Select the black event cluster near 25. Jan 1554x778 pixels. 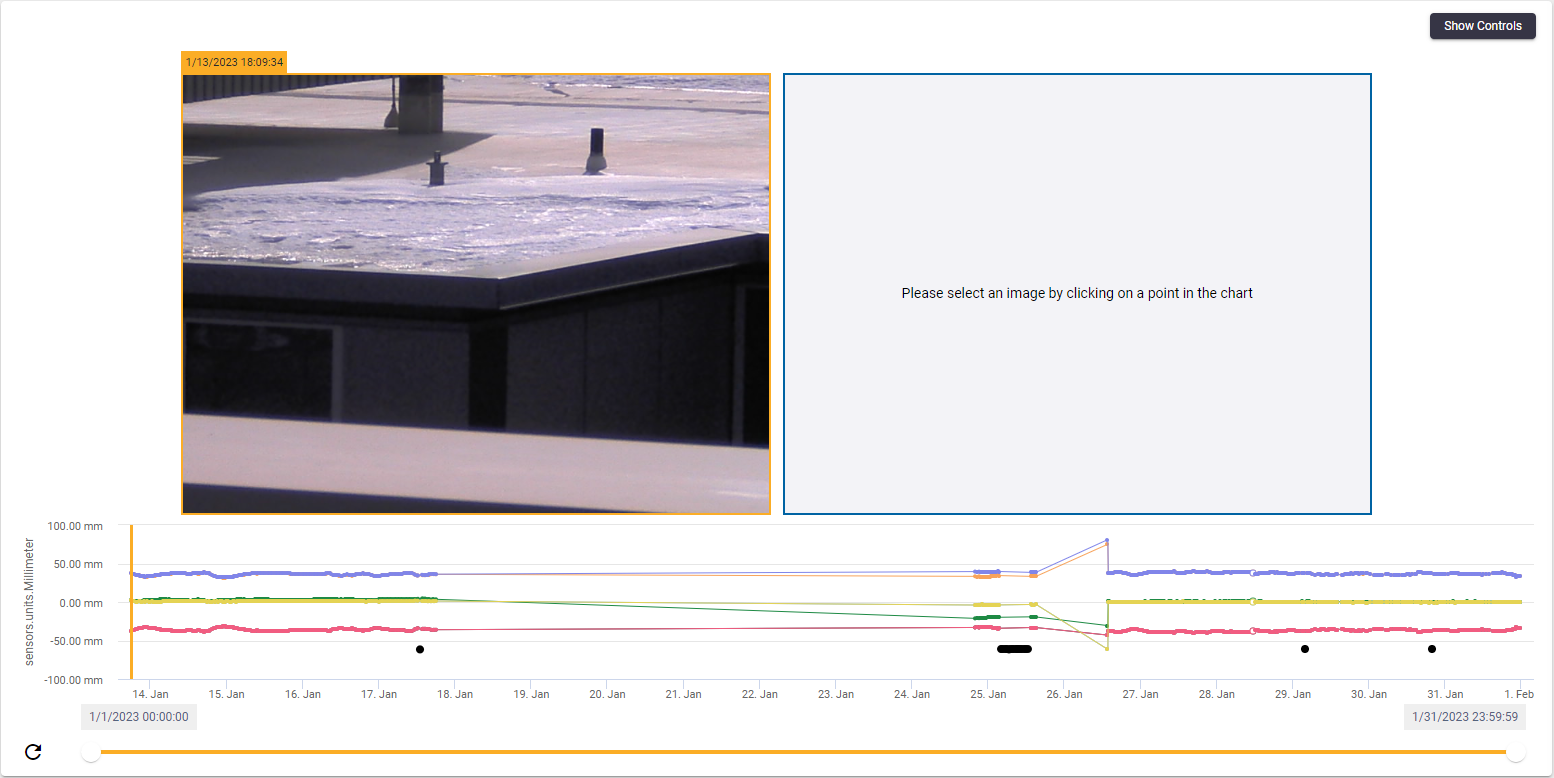[1014, 649]
